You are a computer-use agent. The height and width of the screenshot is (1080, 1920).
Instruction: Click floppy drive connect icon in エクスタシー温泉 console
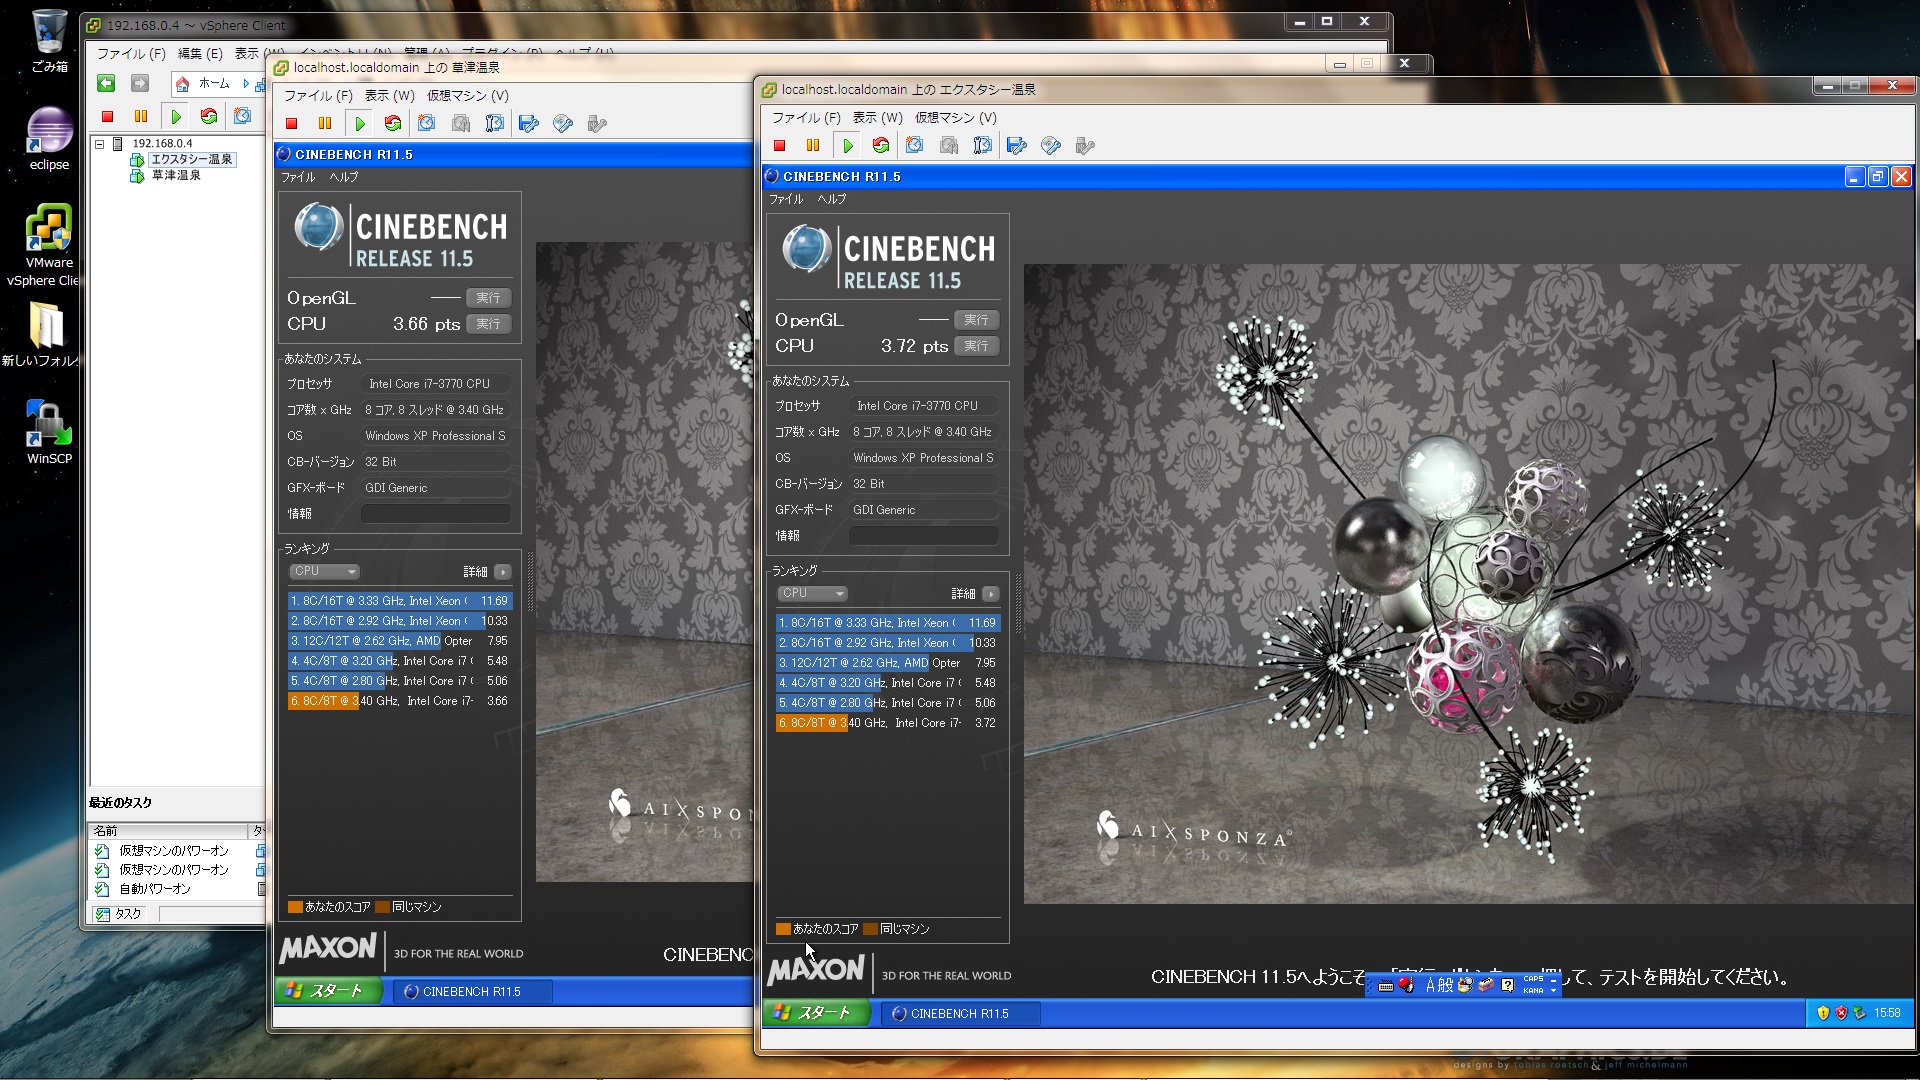tap(1017, 146)
